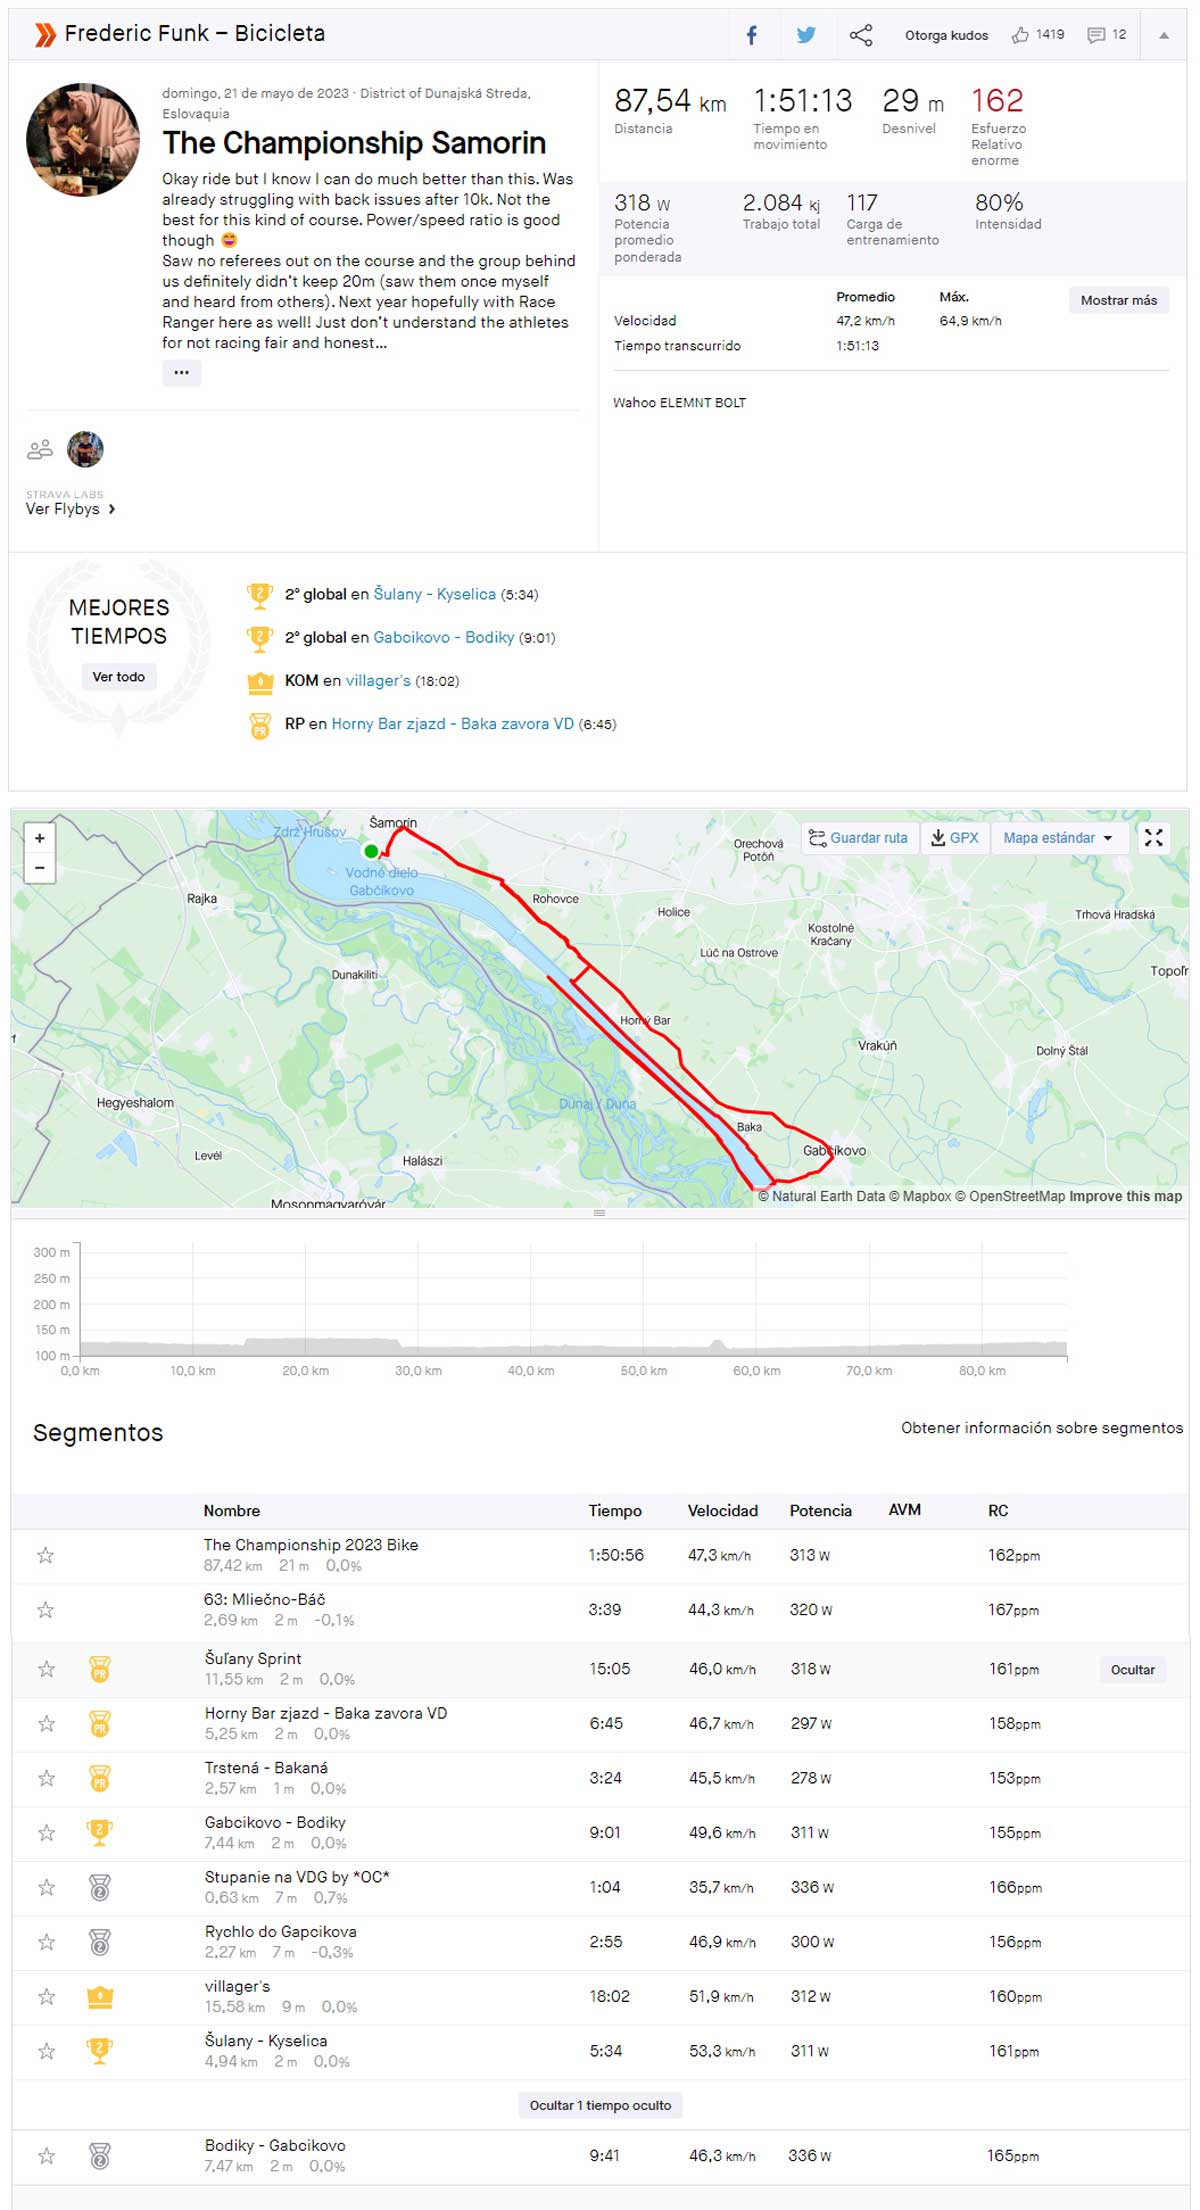Share activity on Facebook
The image size is (1200, 2210).
point(751,35)
